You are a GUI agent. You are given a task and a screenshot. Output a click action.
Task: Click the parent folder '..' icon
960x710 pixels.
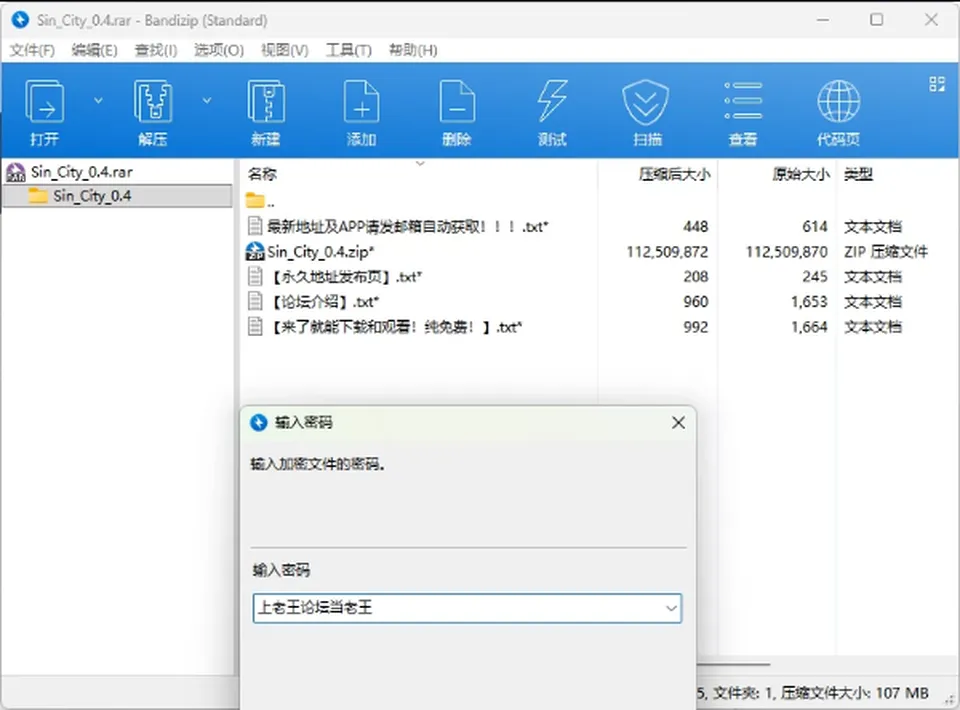point(255,200)
